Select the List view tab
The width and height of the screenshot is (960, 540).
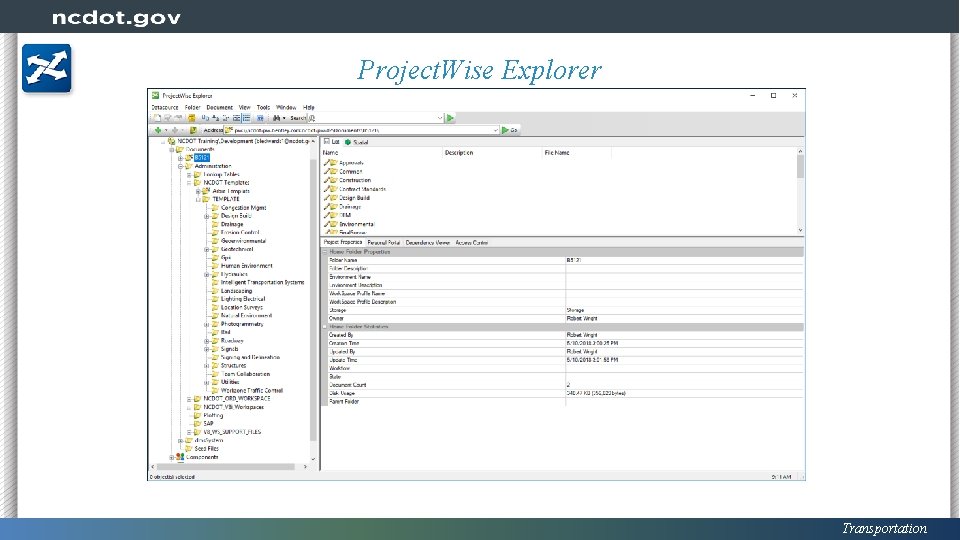(332, 142)
